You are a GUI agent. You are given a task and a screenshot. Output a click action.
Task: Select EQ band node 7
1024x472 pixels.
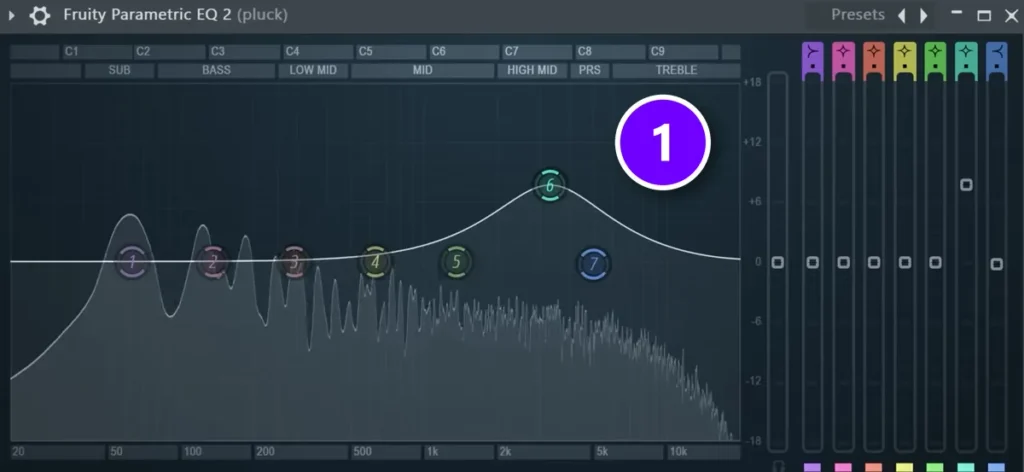click(x=593, y=264)
